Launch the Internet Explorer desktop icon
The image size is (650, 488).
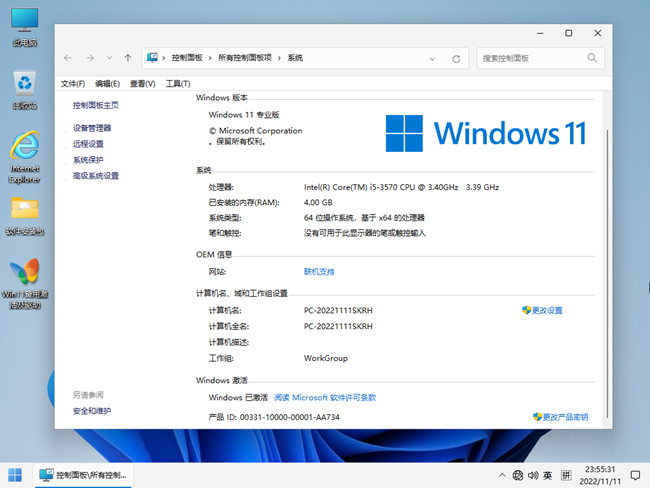(x=24, y=158)
